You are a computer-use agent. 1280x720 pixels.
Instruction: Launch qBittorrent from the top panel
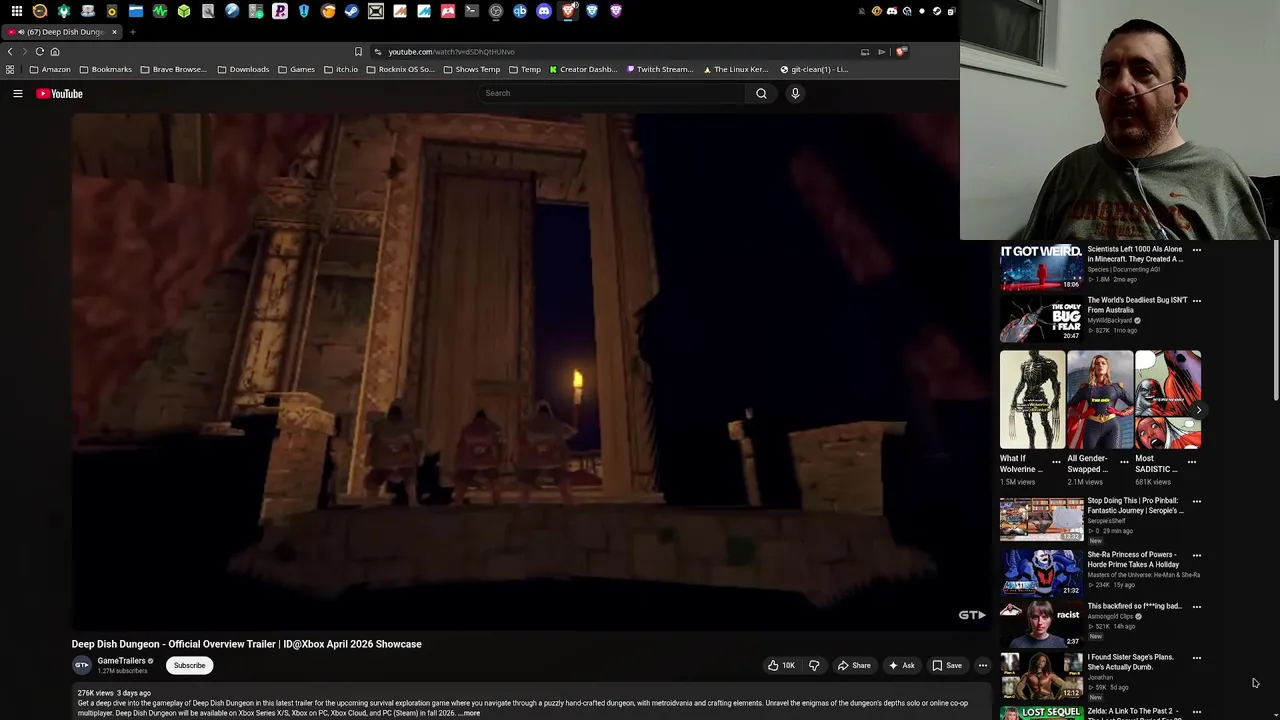point(520,11)
